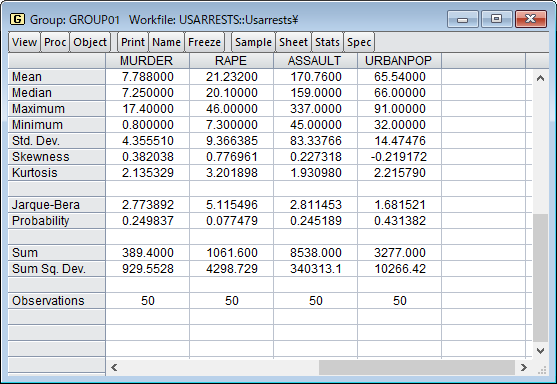This screenshot has width=557, height=384.
Task: Click vertical scrollbar up arrow
Action: [x=540, y=78]
